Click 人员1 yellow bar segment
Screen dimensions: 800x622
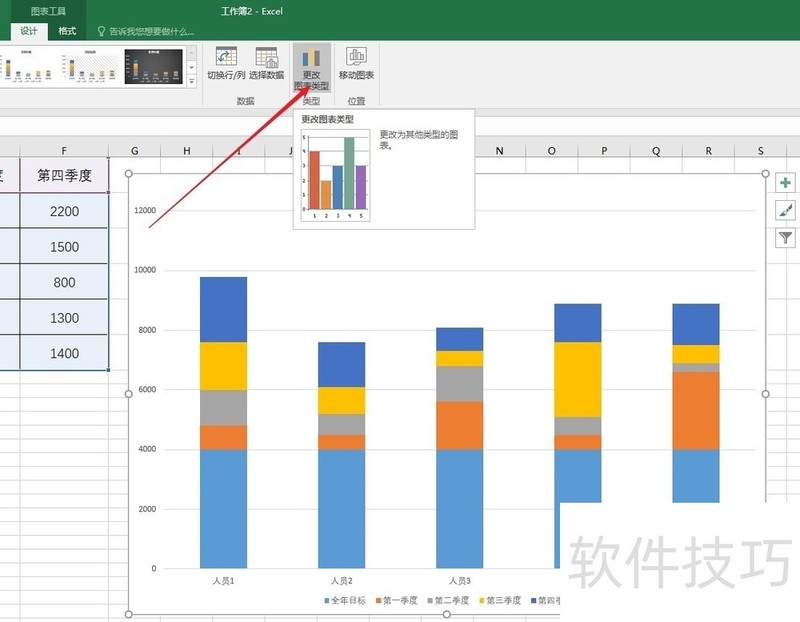[x=223, y=366]
